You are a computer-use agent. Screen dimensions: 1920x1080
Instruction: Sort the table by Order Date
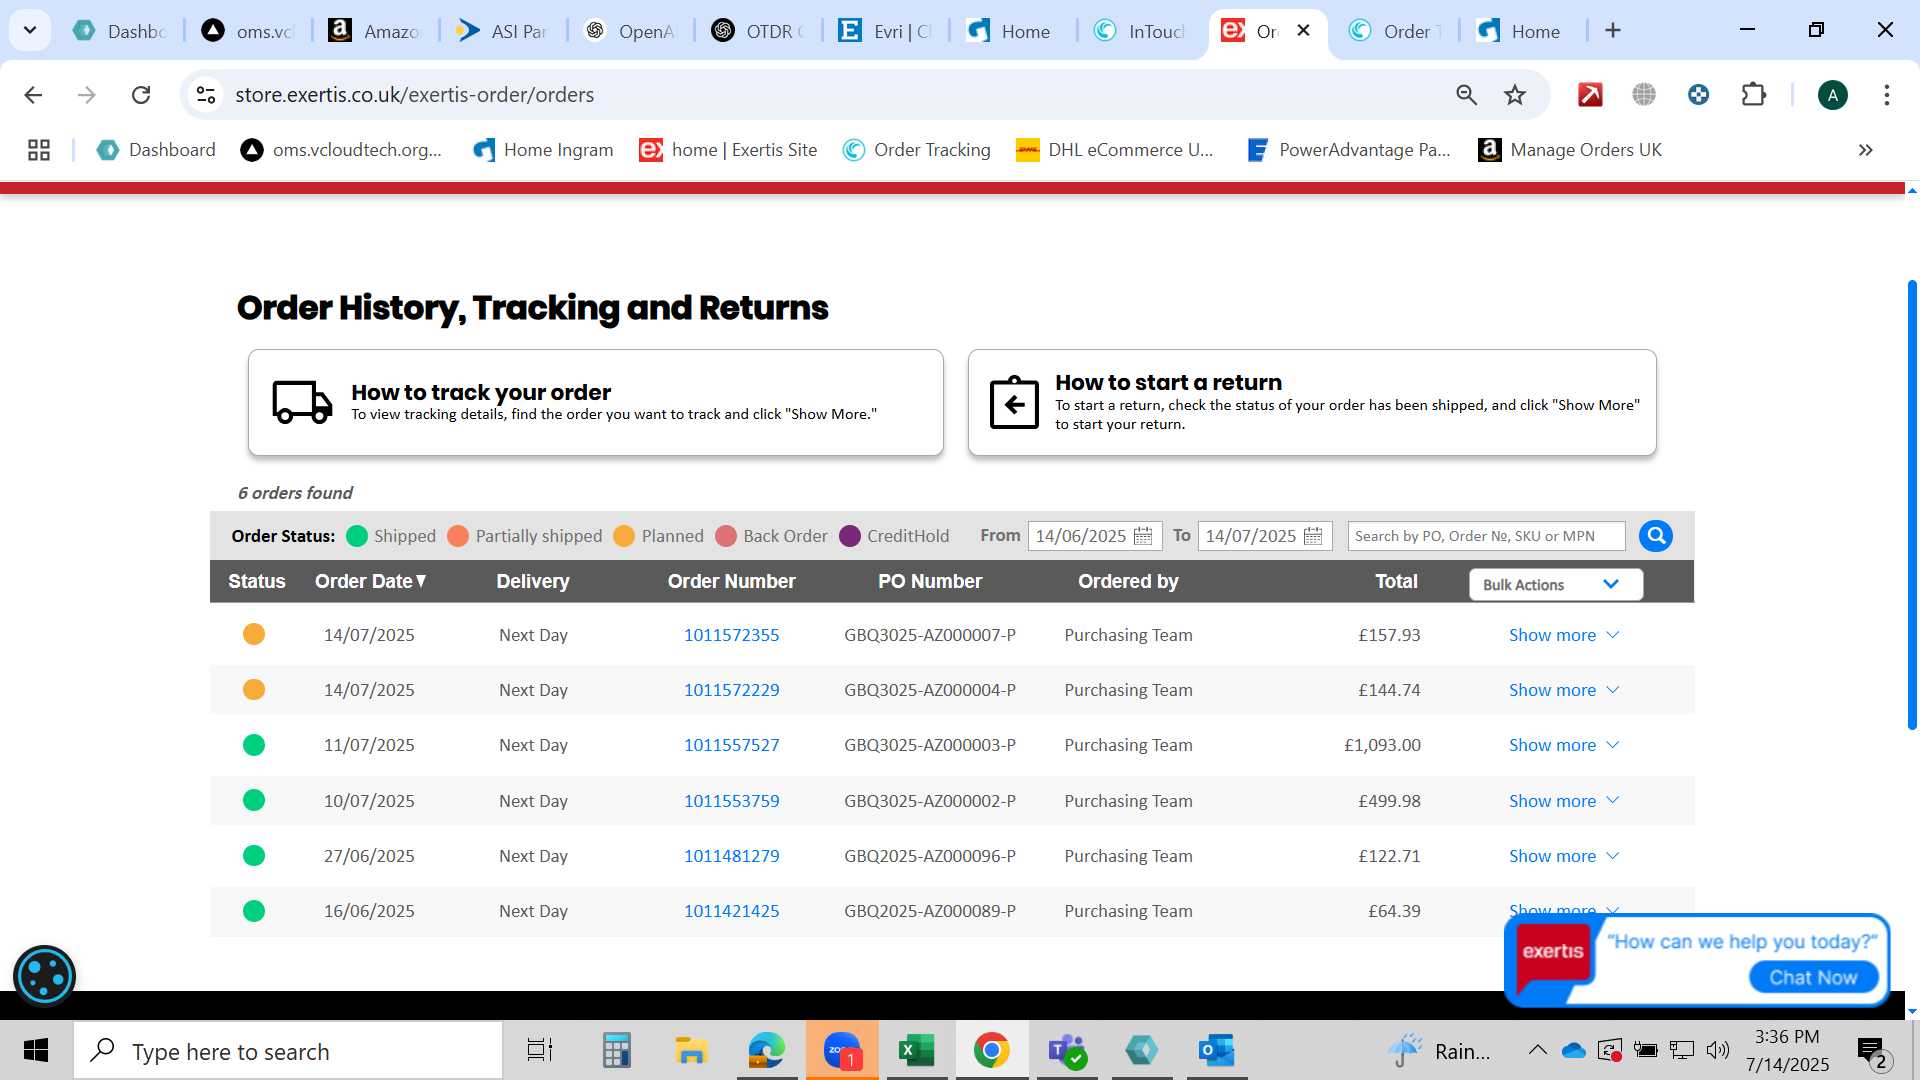point(371,582)
